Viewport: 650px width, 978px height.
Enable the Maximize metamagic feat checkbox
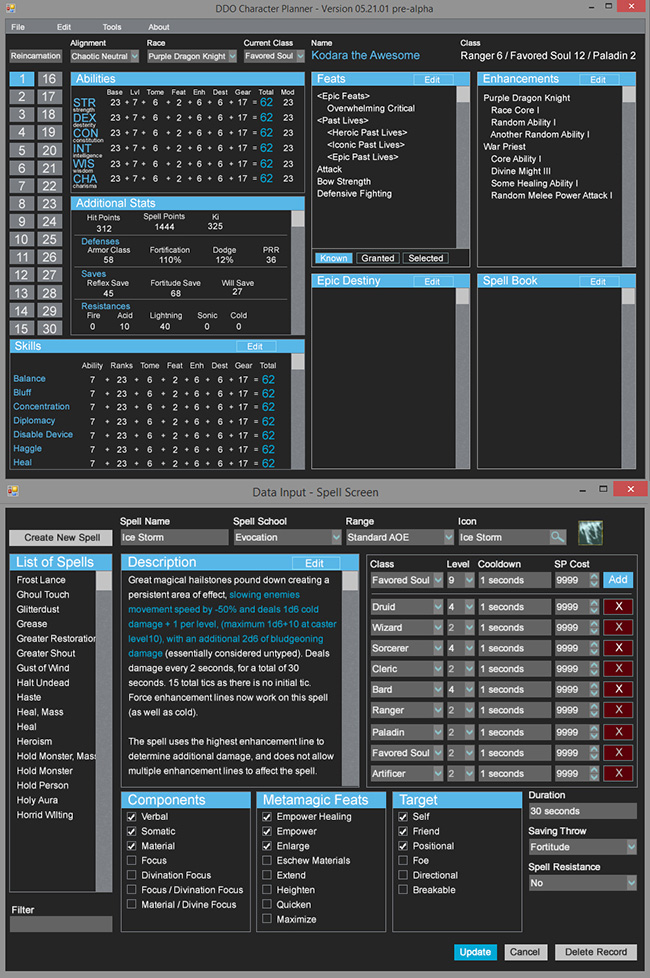[x=267, y=919]
